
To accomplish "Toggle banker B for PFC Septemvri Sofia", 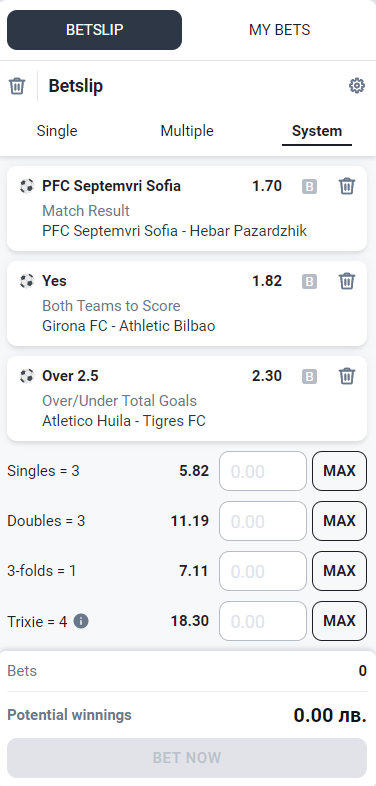I will pyautogui.click(x=309, y=187).
